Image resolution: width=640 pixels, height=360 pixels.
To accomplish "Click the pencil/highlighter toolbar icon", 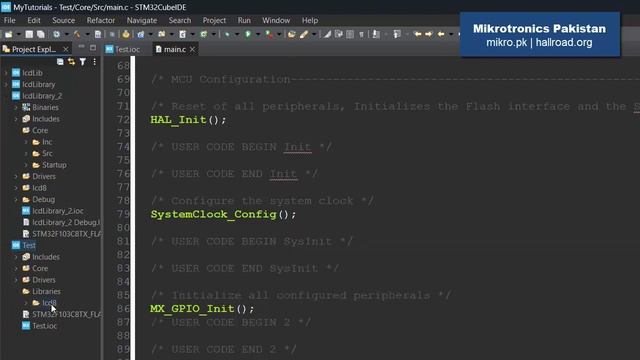I will tap(304, 35).
